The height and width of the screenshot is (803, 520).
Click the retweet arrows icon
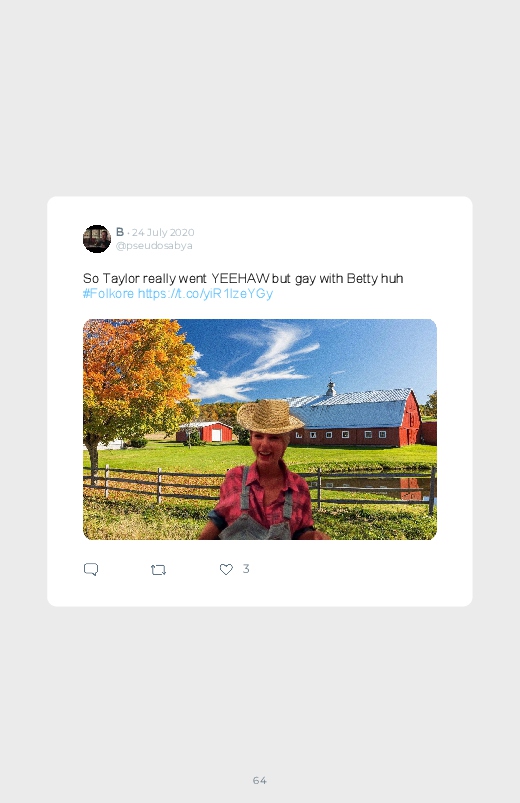[x=158, y=569]
